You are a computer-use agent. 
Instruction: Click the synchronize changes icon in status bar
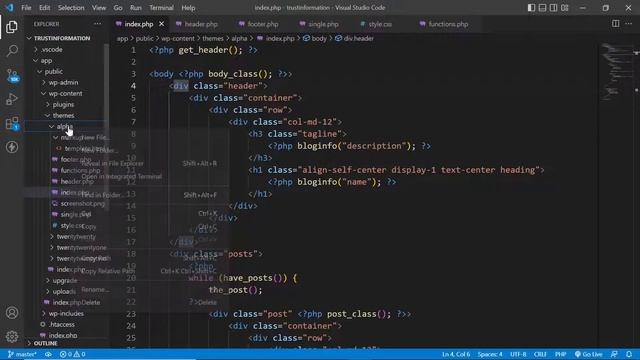pos(48,354)
